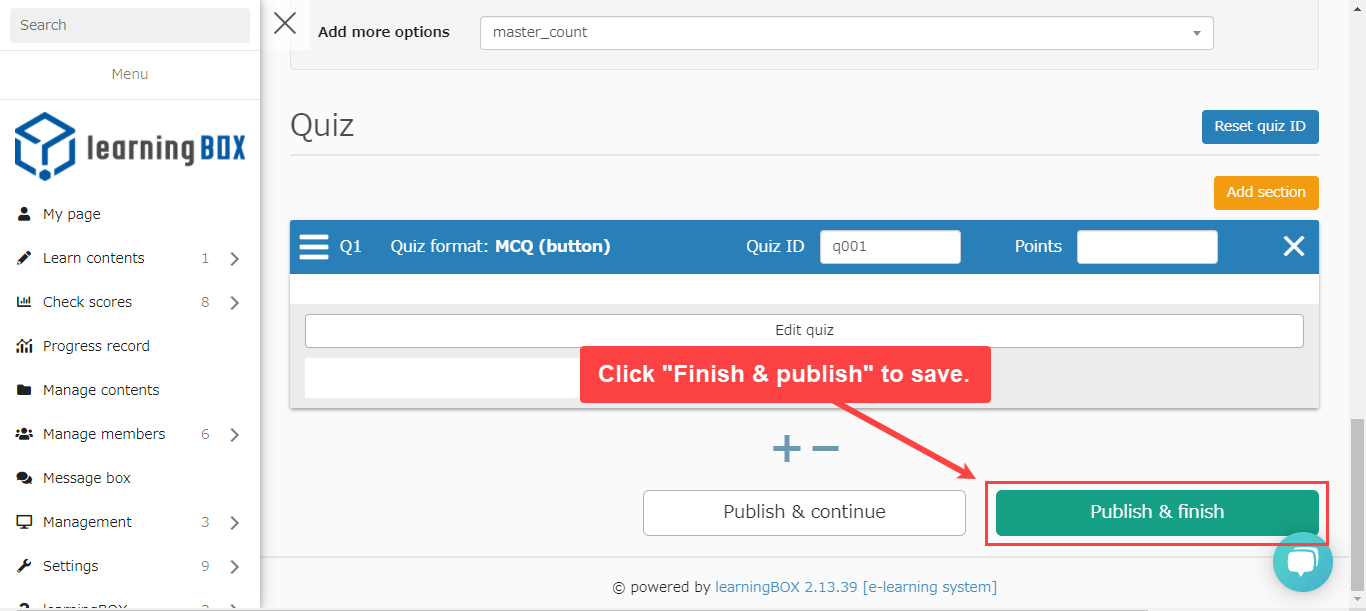The height and width of the screenshot is (611, 1366).
Task: Click the learningBOX logo
Action: (x=130, y=147)
